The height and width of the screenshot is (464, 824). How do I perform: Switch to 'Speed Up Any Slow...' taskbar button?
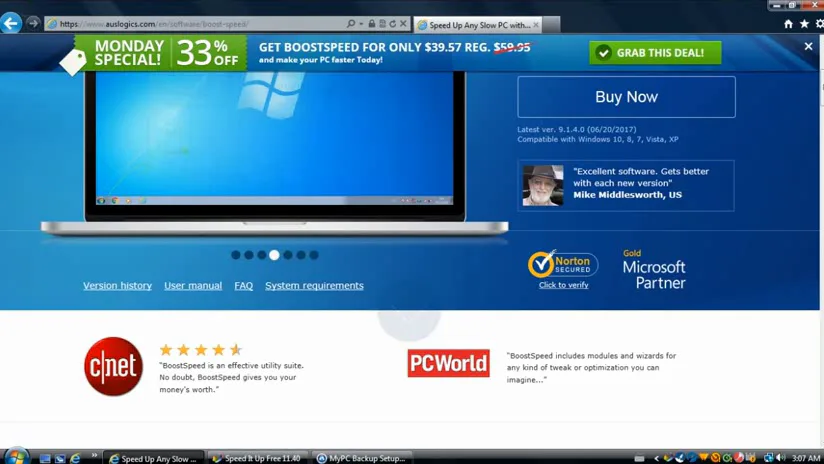(x=152, y=458)
